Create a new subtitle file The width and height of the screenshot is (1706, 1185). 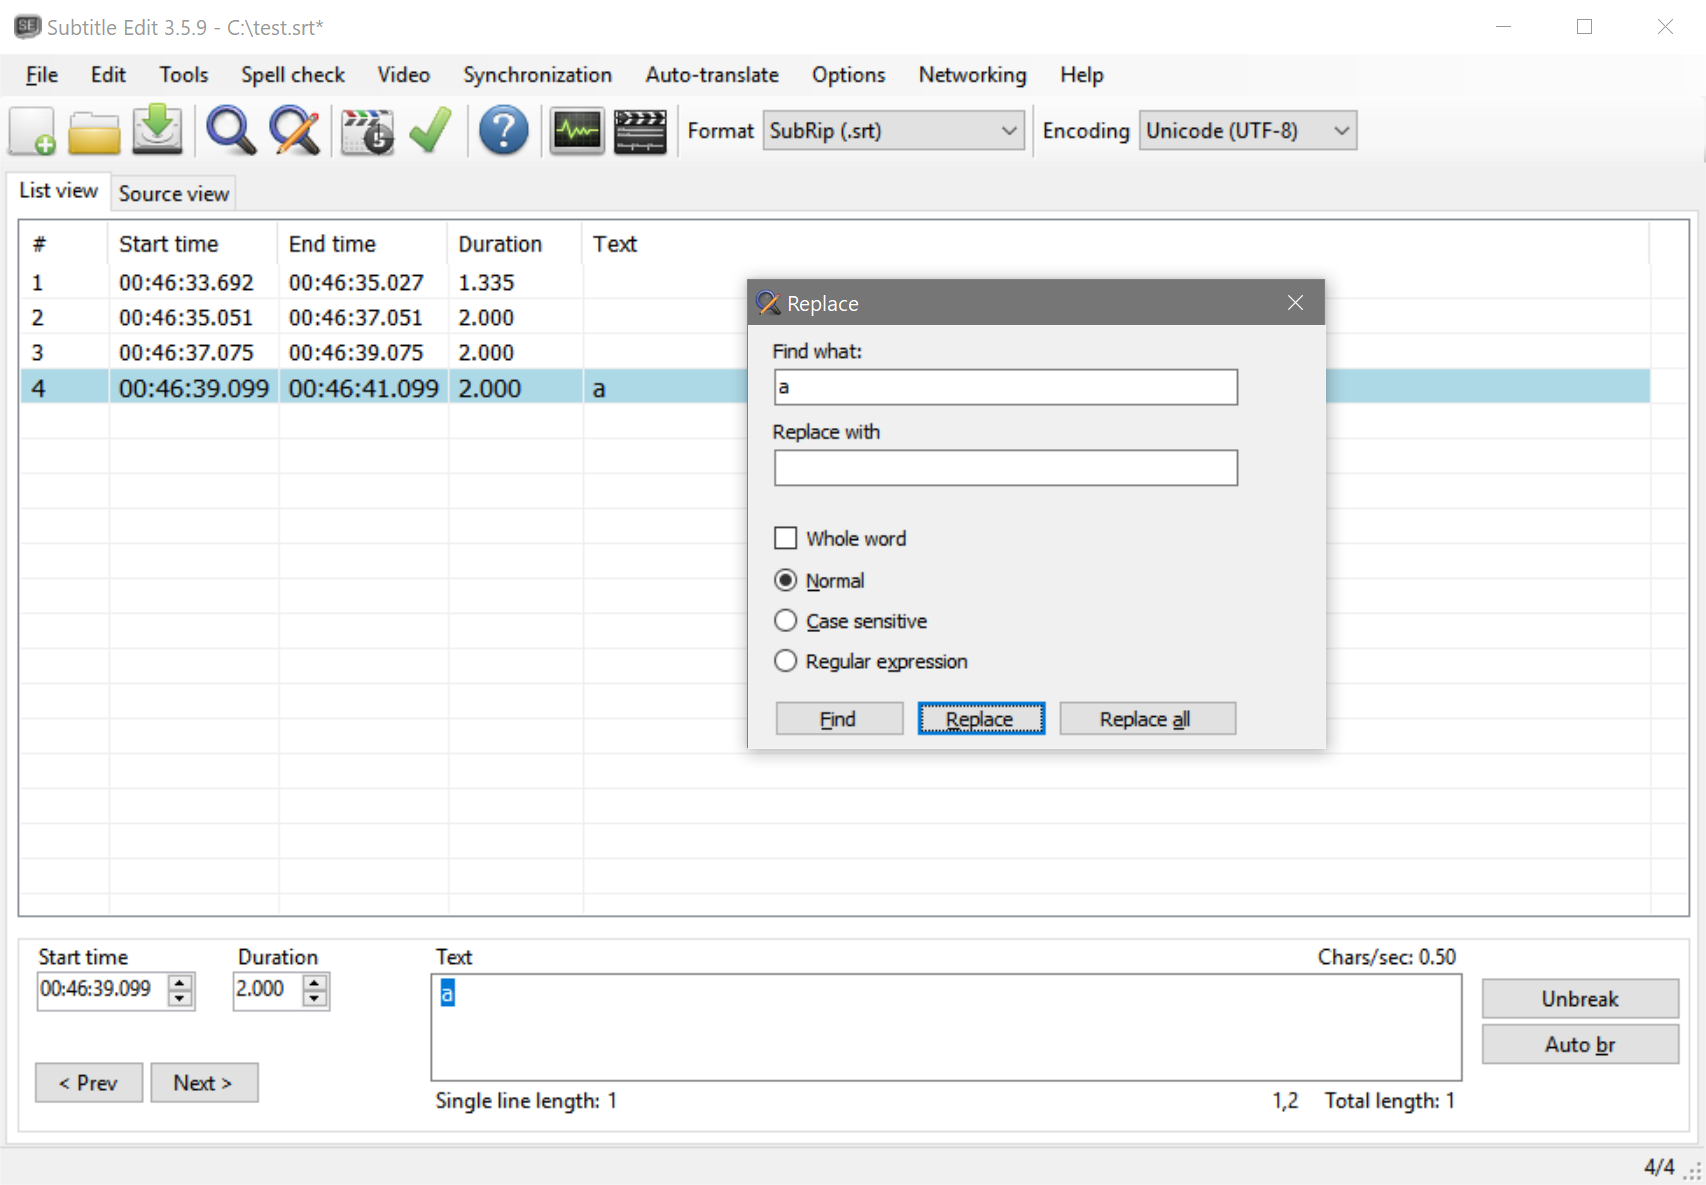coord(32,130)
